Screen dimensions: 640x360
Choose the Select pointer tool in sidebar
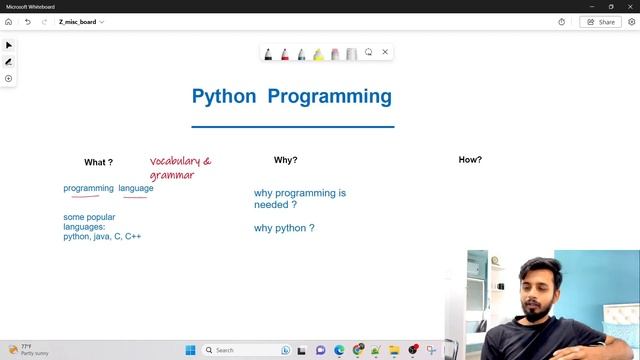tap(9, 45)
